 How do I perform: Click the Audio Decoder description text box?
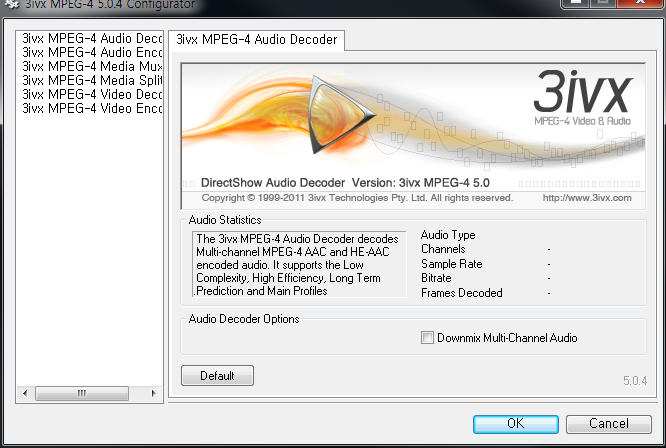[x=299, y=265]
